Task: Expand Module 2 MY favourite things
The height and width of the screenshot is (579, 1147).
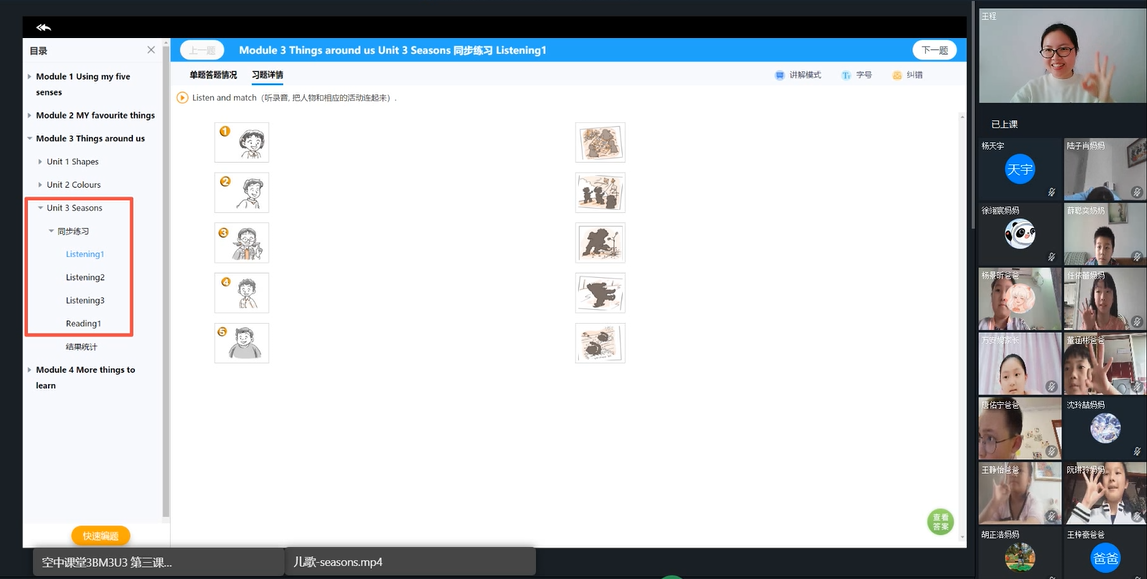Action: point(28,116)
